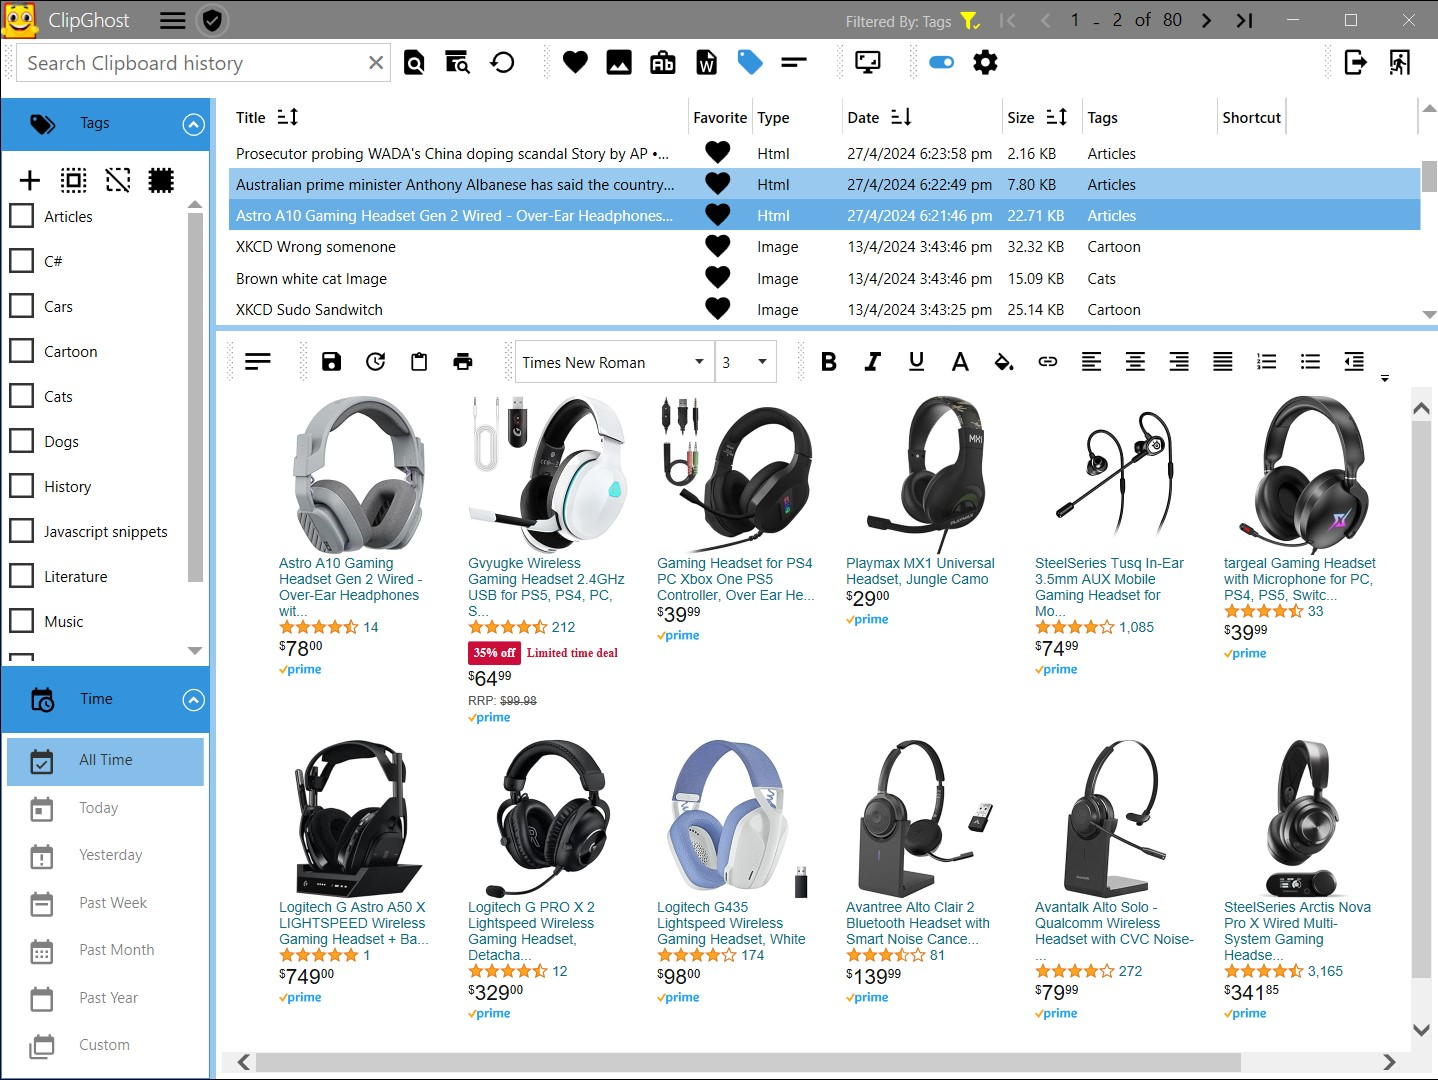The height and width of the screenshot is (1080, 1438).
Task: Deselect all tags icon
Action: coord(118,180)
